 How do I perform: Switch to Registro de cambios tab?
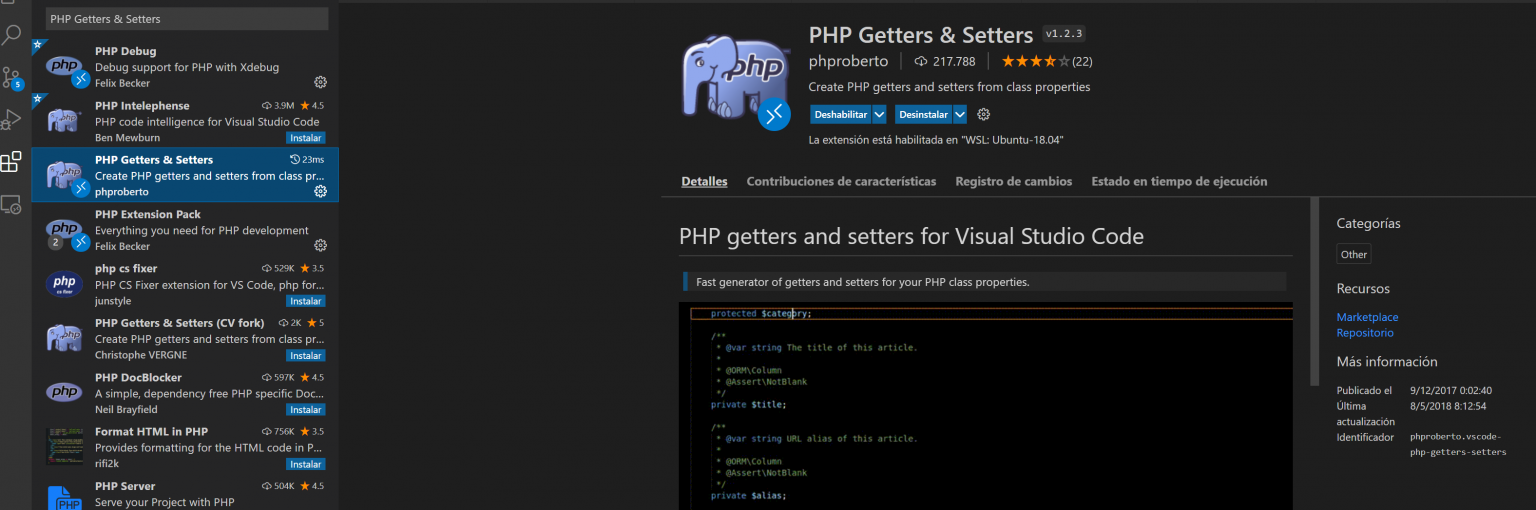tap(1013, 181)
